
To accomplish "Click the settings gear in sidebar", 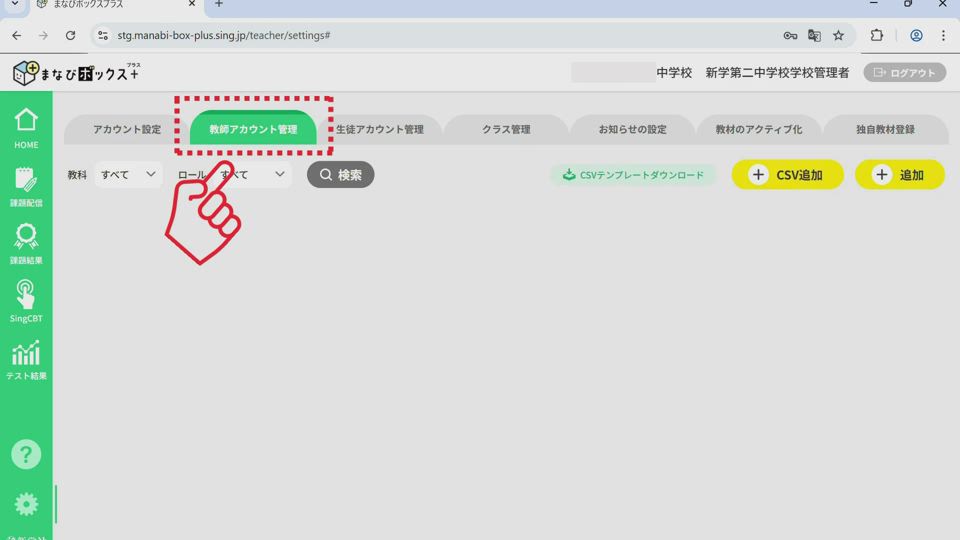I will (x=26, y=505).
